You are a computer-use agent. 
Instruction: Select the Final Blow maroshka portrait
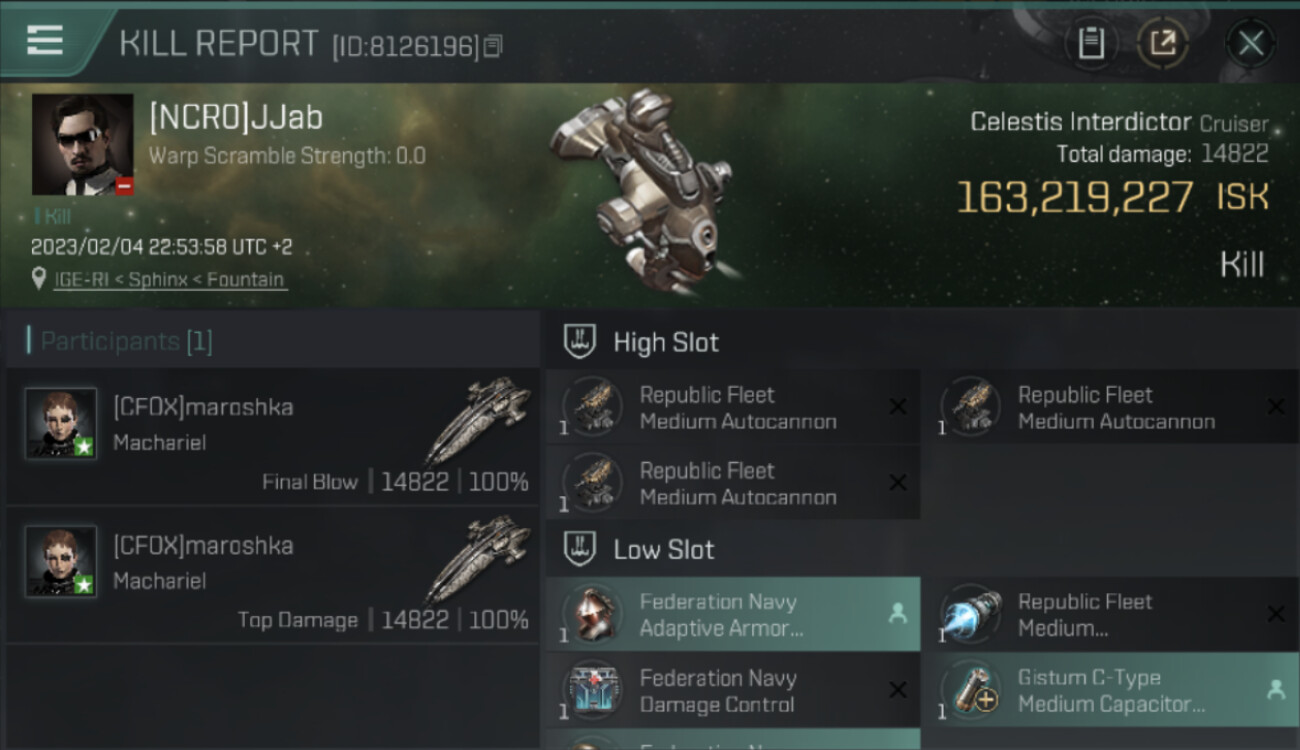61,423
